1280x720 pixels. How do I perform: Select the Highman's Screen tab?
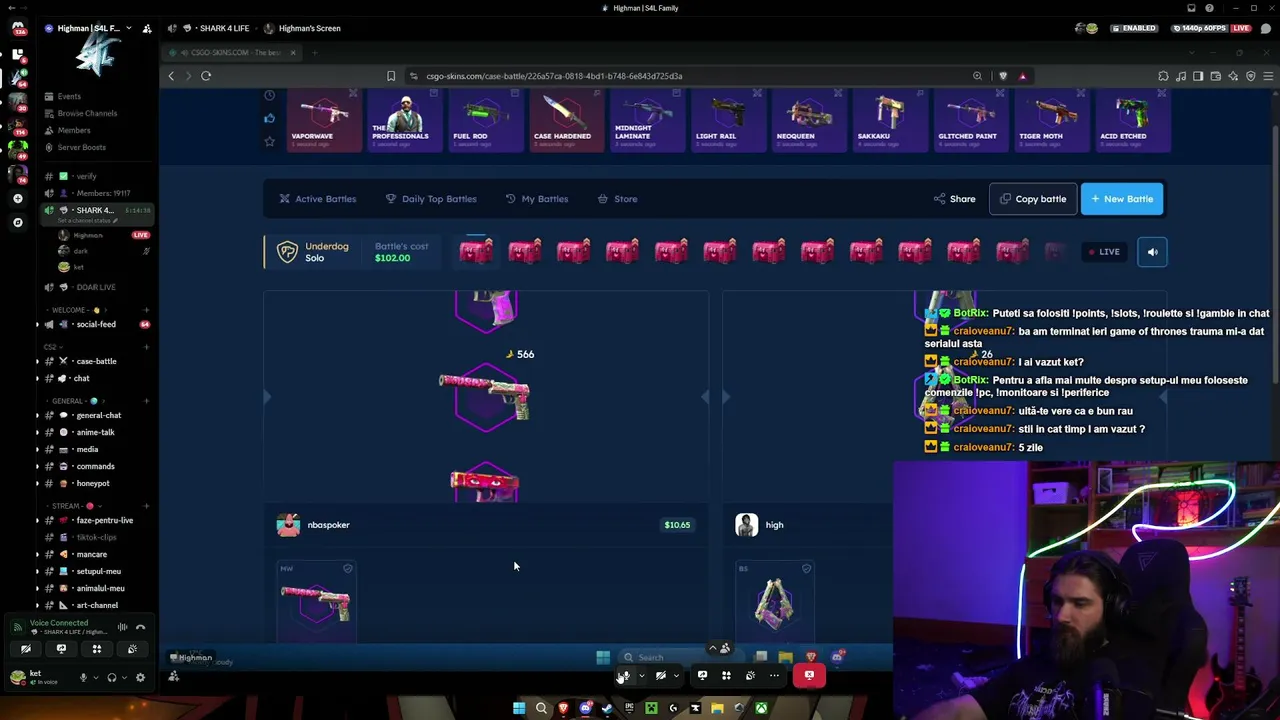(x=303, y=28)
